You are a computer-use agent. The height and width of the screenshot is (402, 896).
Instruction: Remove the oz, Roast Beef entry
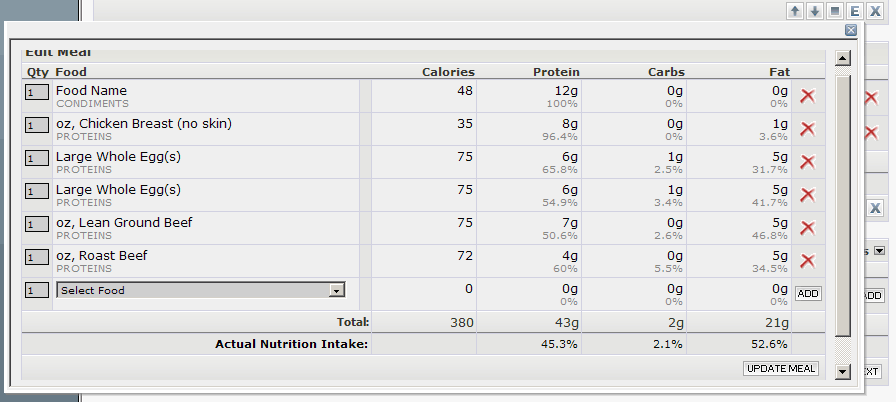point(808,261)
